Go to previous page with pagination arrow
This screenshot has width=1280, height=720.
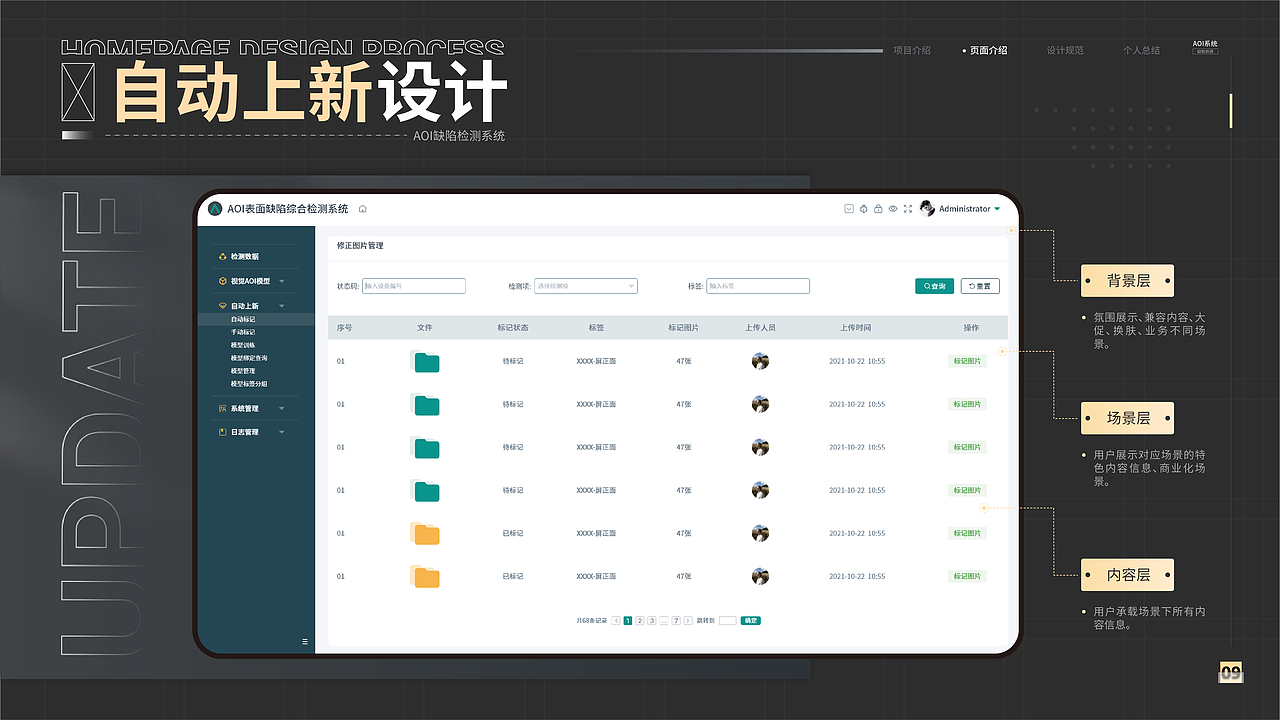point(616,621)
